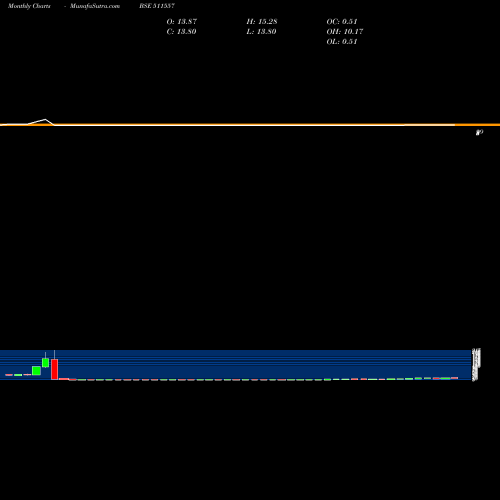Click the 'OH: 10.17' reading
The image size is (500, 500).
click(x=345, y=31)
